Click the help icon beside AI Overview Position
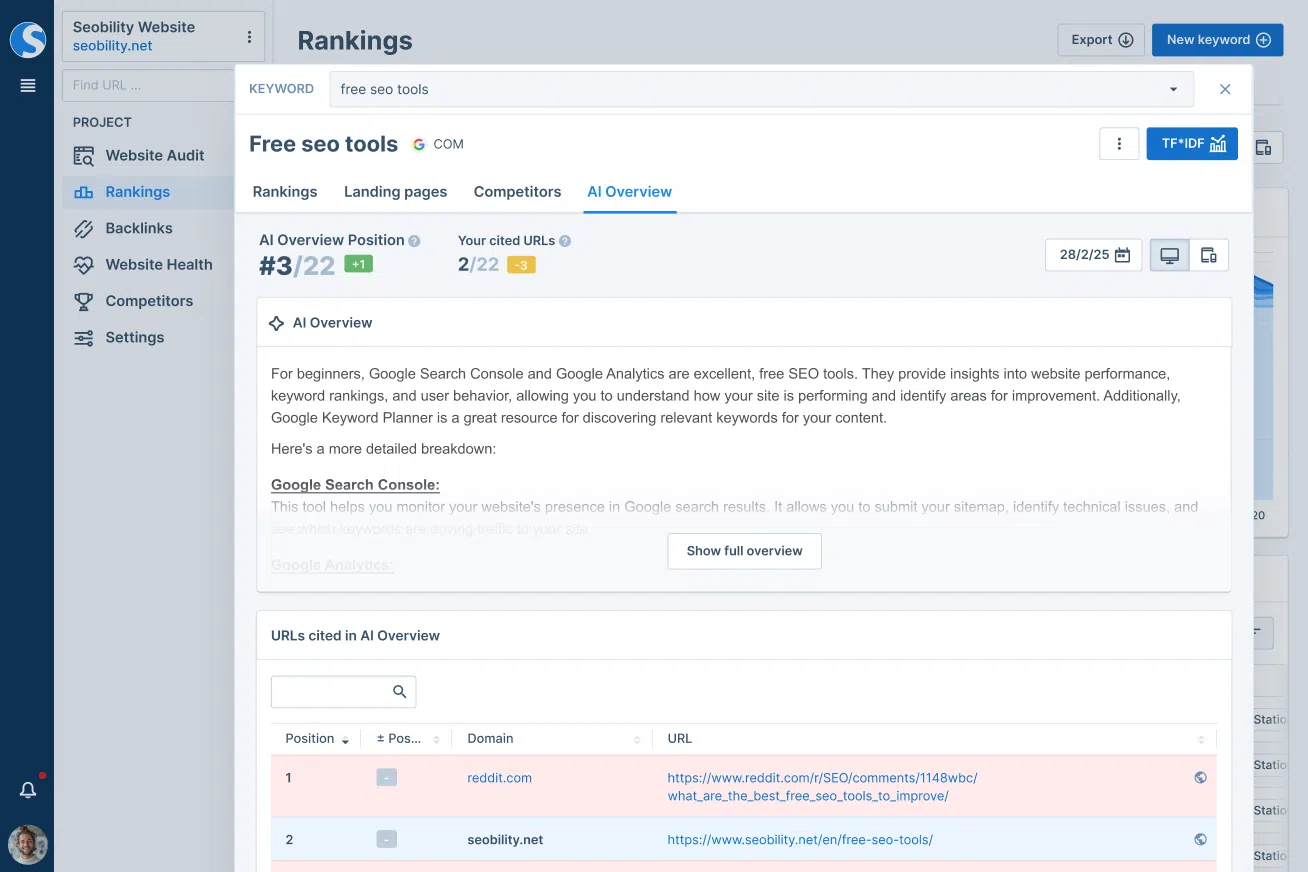1308x872 pixels. coord(414,241)
